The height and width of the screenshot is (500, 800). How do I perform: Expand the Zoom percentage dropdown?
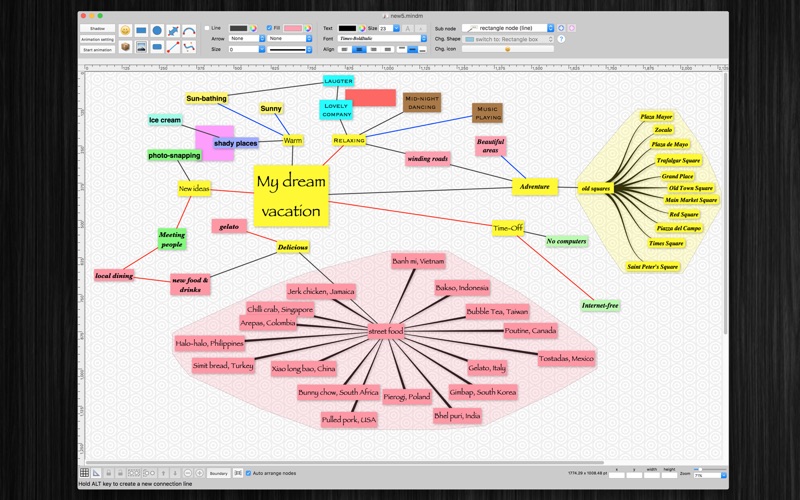[710, 476]
